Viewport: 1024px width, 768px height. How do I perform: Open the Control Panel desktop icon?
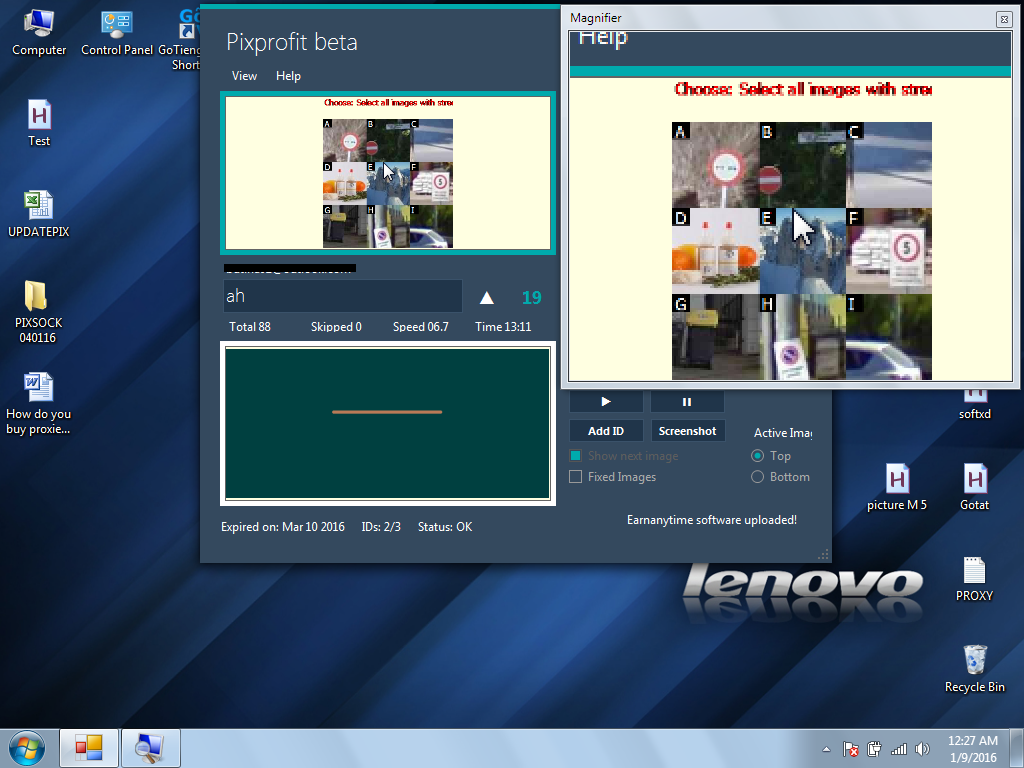[117, 33]
